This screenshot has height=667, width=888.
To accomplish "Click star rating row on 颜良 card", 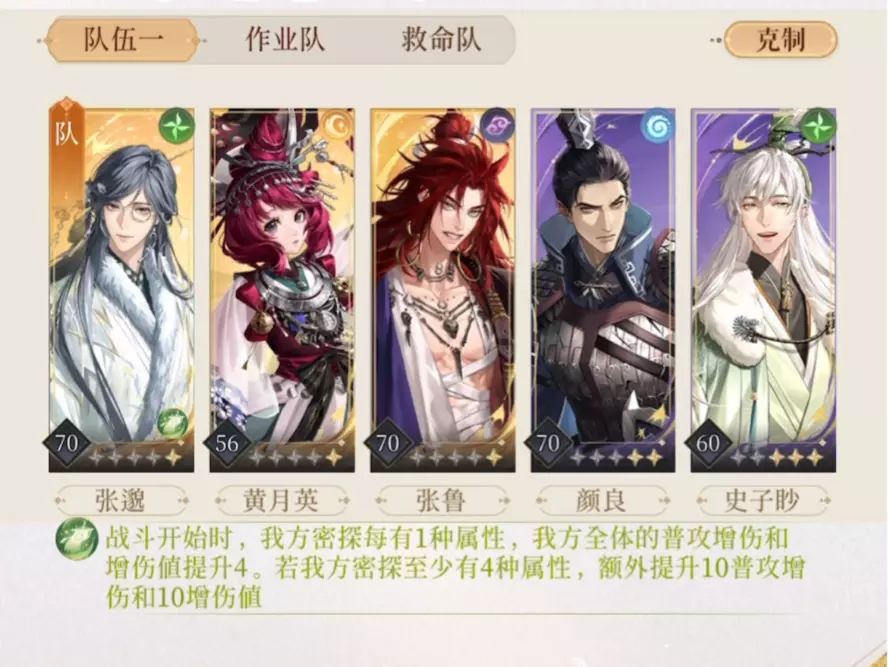I will click(617, 456).
